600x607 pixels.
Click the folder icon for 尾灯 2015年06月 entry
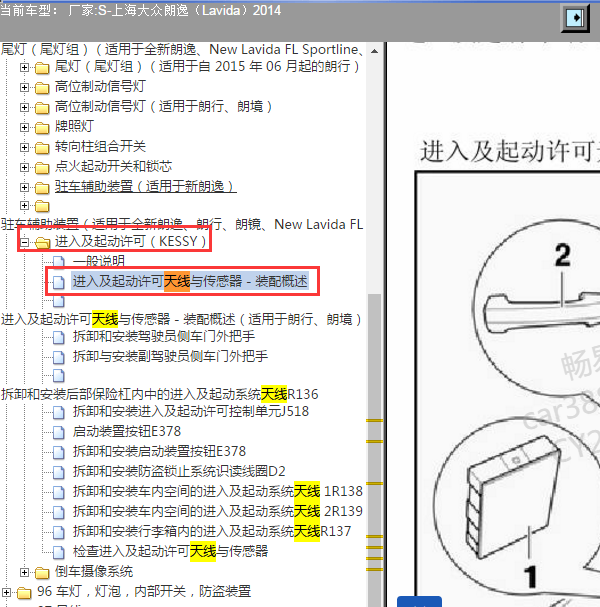click(42, 68)
